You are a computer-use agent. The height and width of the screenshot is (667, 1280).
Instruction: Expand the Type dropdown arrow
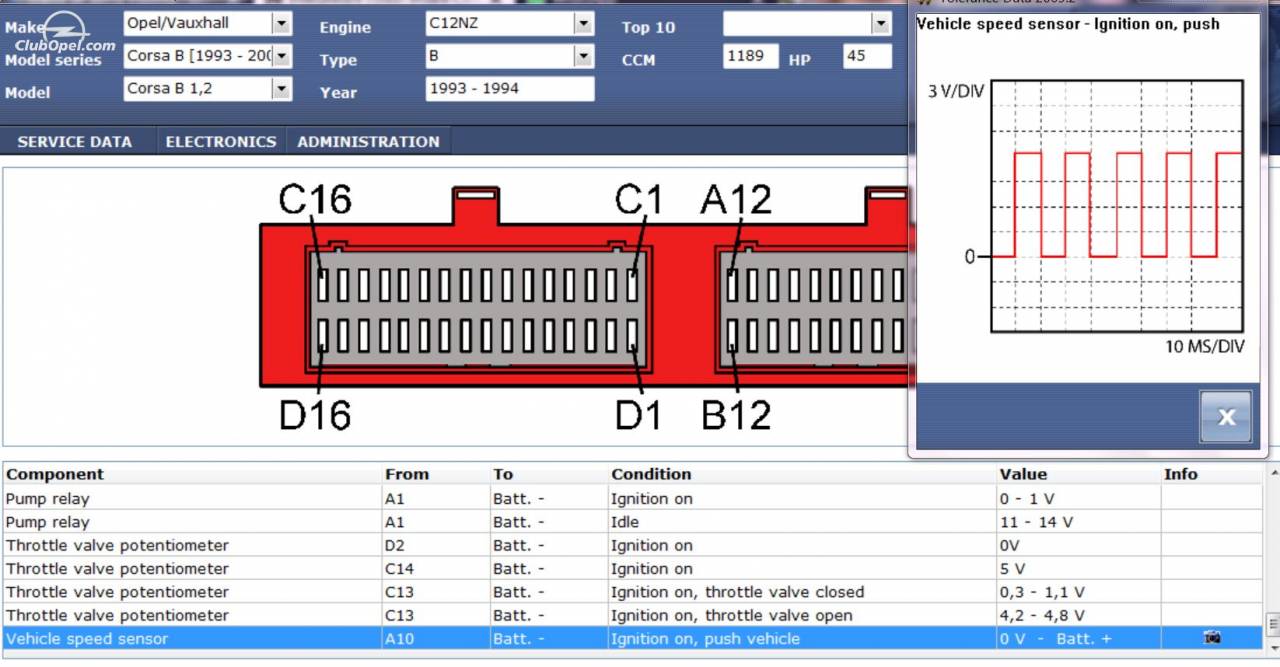click(583, 56)
